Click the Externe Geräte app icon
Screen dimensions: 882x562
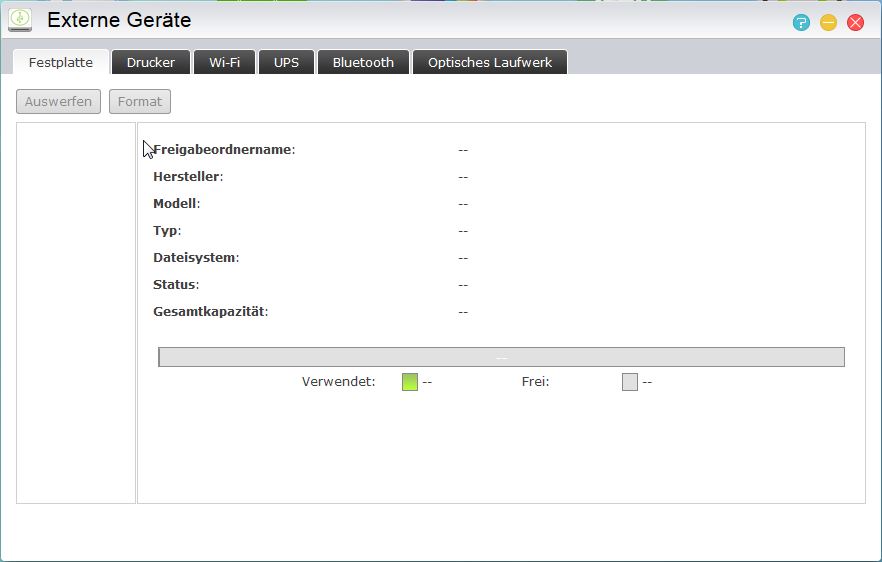(20, 20)
